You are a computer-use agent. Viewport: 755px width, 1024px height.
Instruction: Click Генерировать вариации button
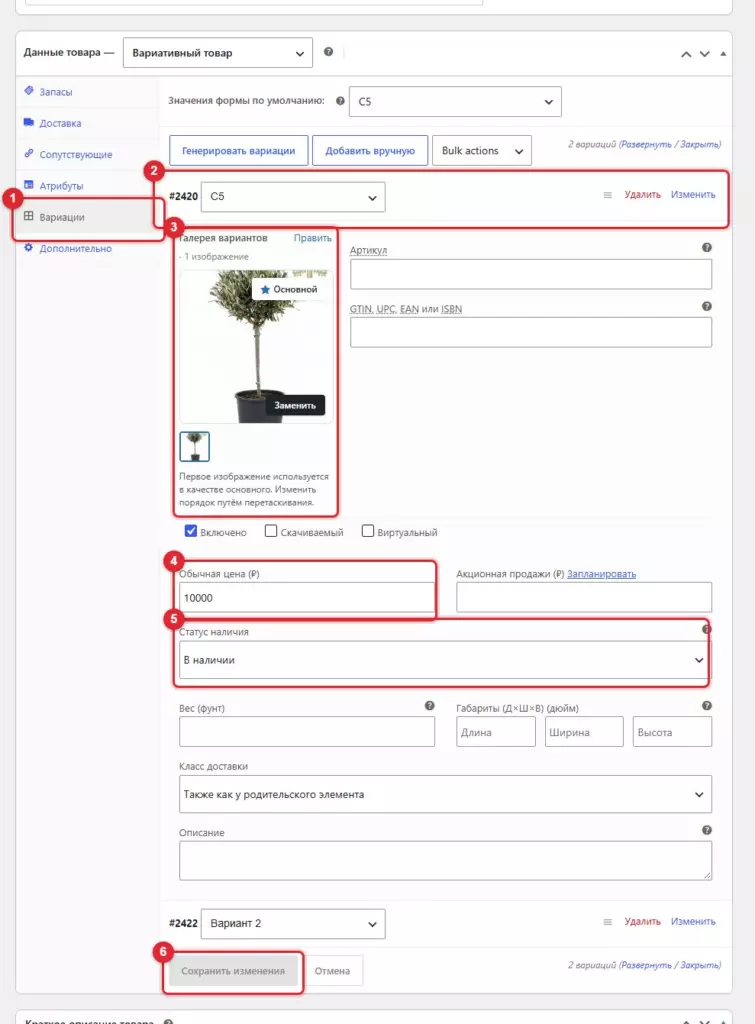(238, 150)
